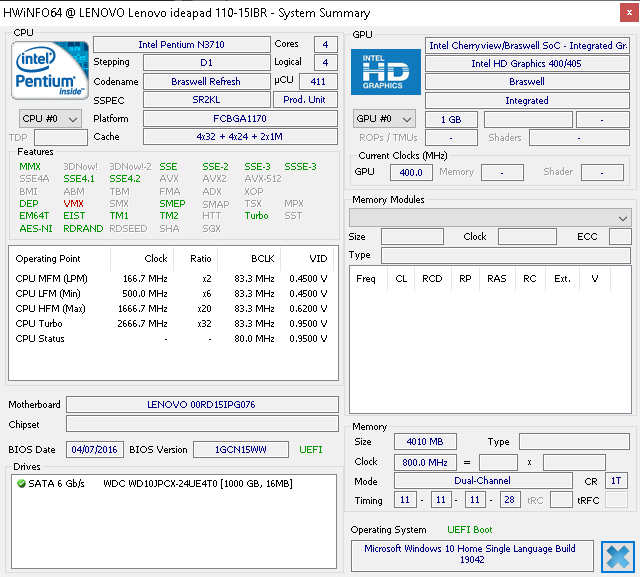The width and height of the screenshot is (640, 577).
Task: Click the memory size 4010 MB field
Action: coord(425,442)
